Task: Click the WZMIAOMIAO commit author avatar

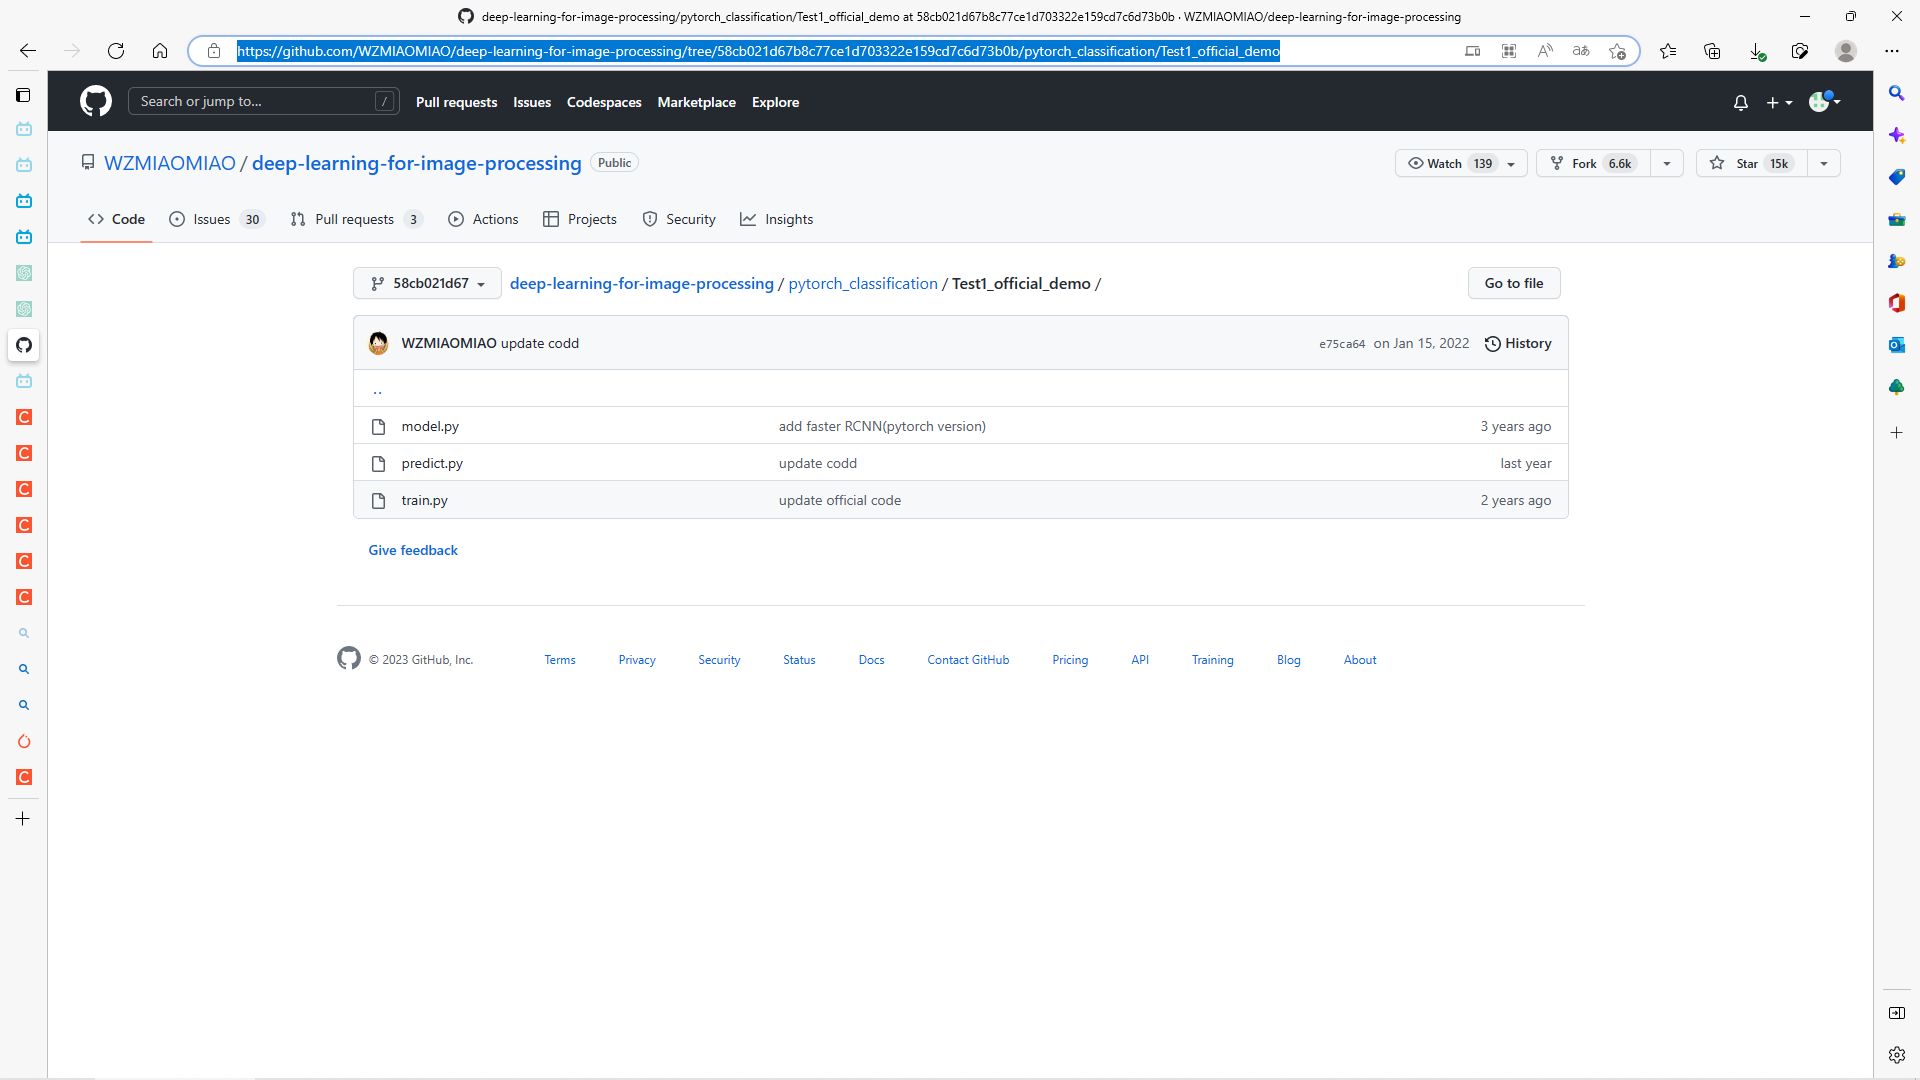Action: click(x=378, y=343)
